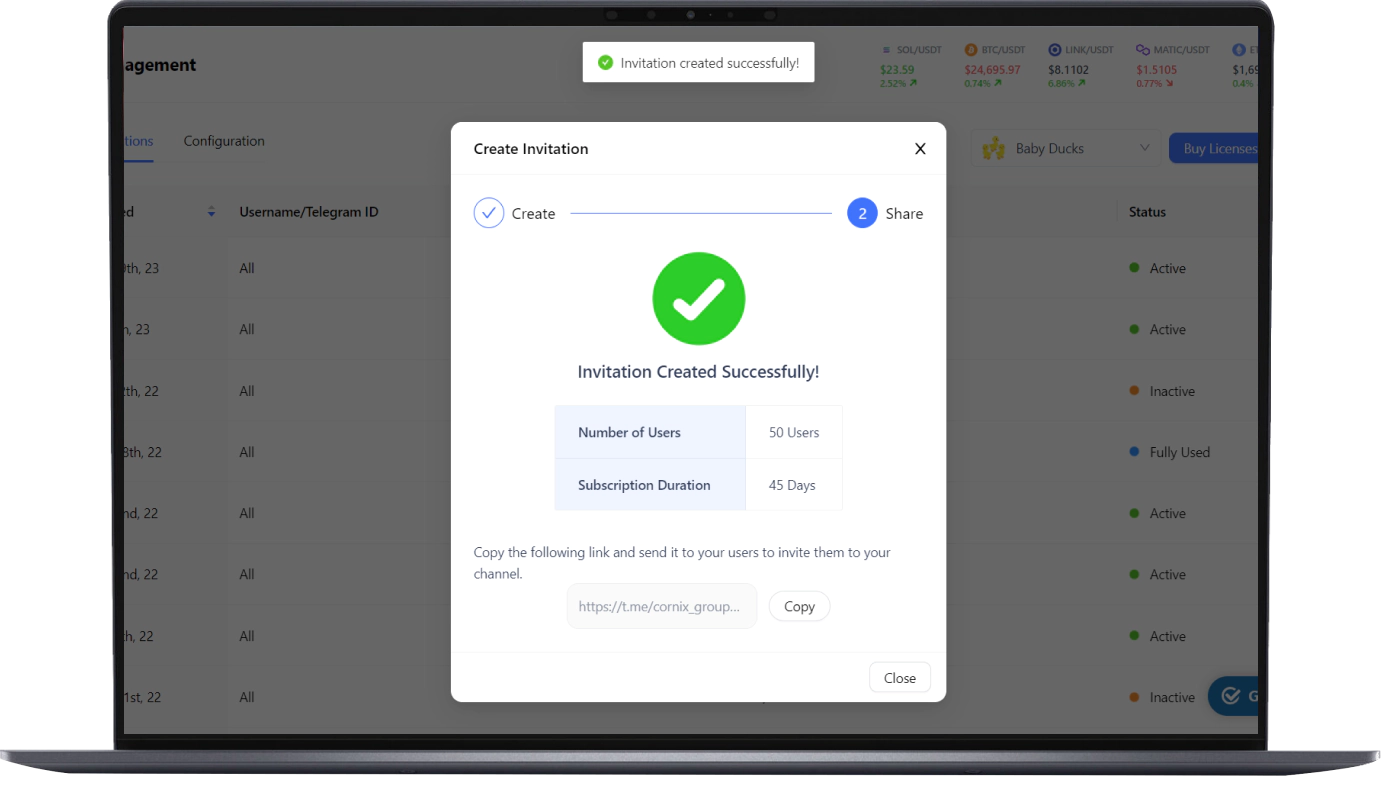
Task: Switch to the Configuration tab
Action: (x=224, y=141)
